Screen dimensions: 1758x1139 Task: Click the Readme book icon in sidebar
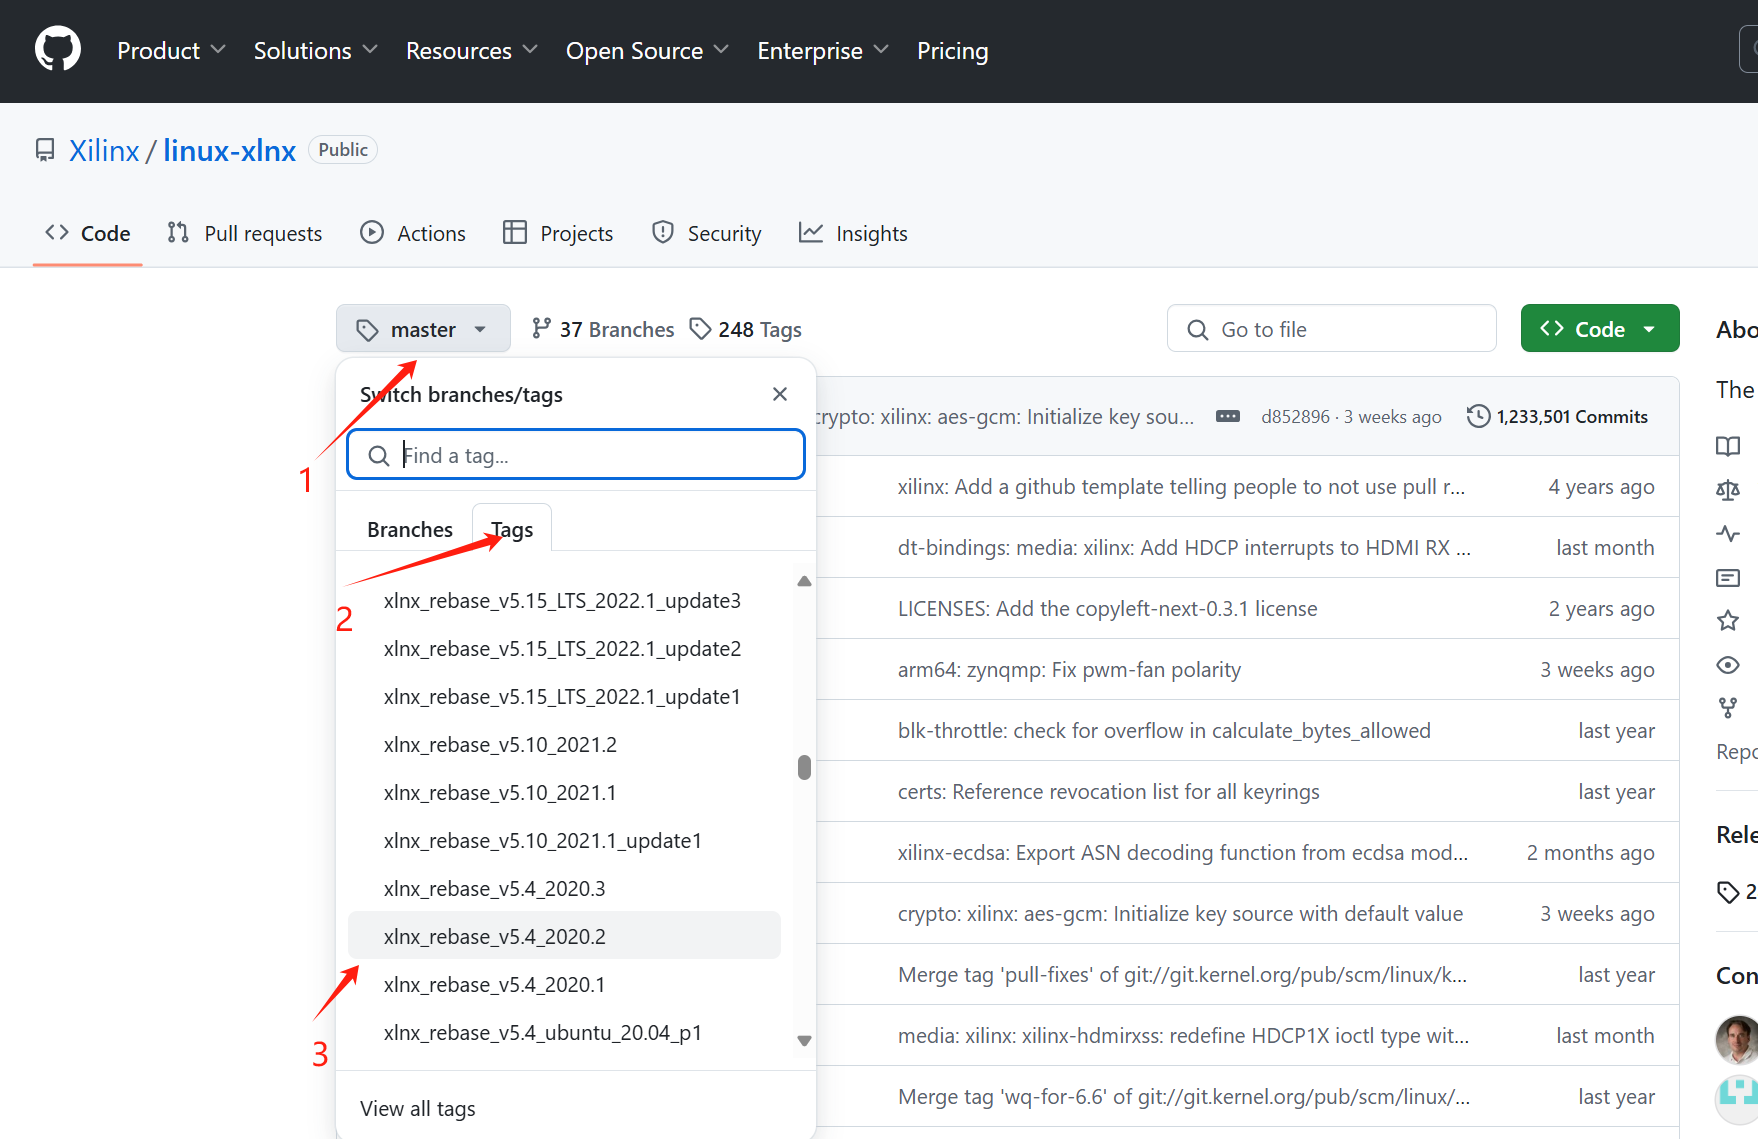(1728, 446)
